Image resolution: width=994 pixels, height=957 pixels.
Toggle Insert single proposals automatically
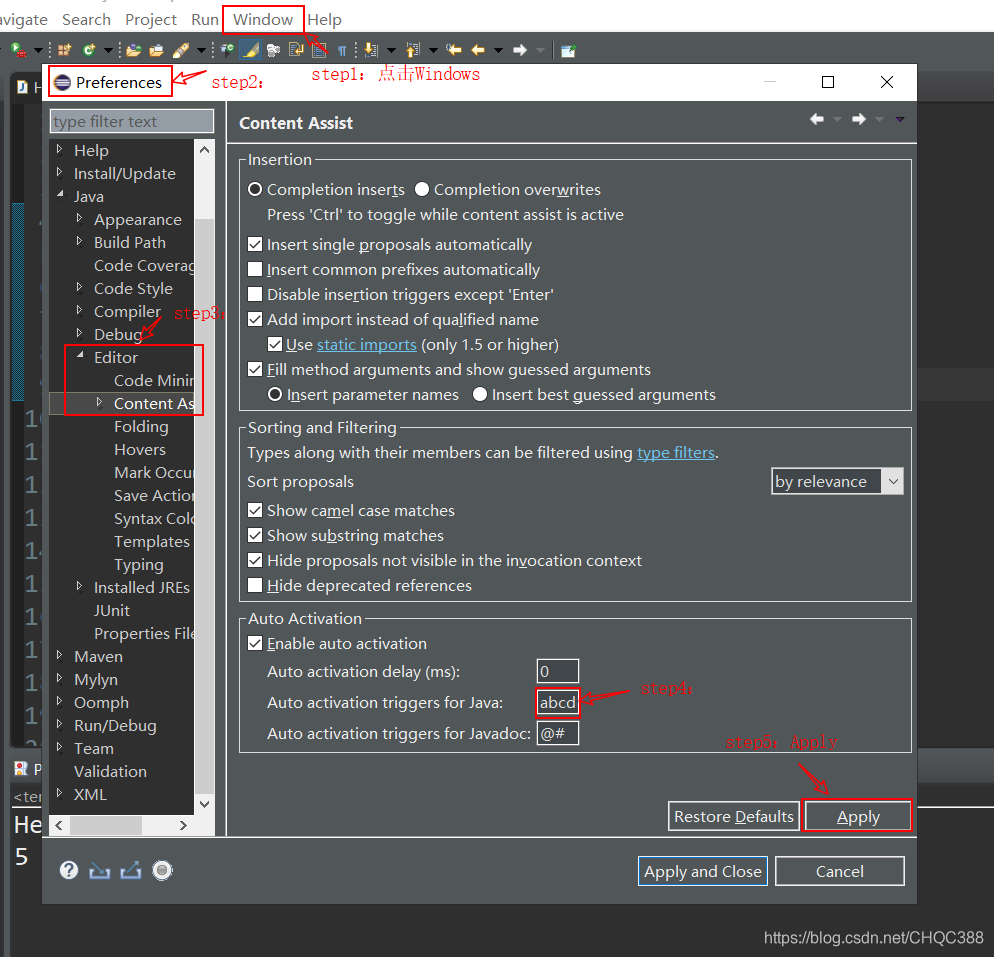(255, 244)
